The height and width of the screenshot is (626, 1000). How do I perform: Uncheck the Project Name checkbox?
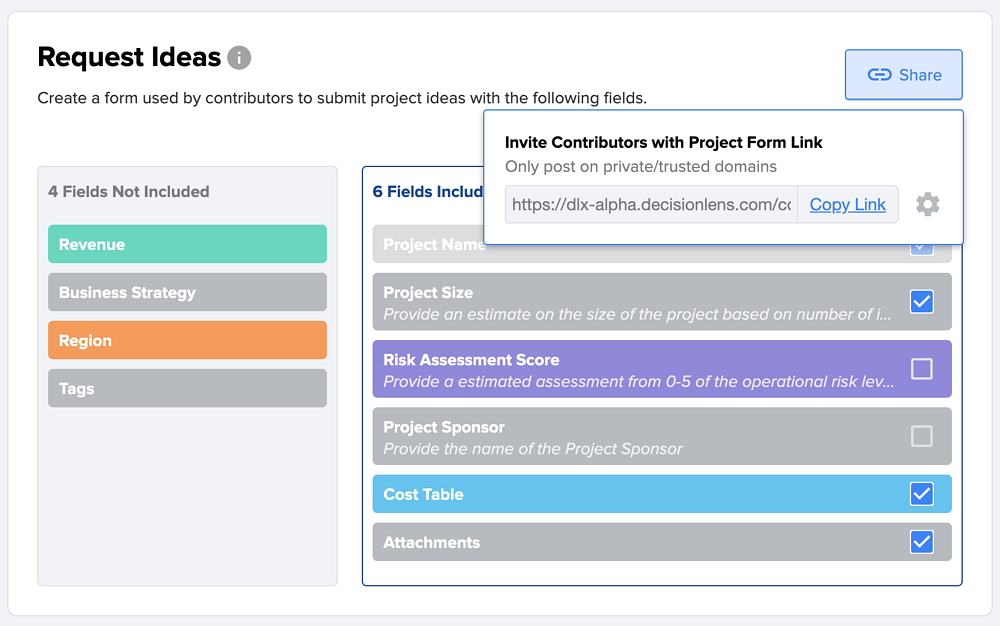tap(921, 244)
